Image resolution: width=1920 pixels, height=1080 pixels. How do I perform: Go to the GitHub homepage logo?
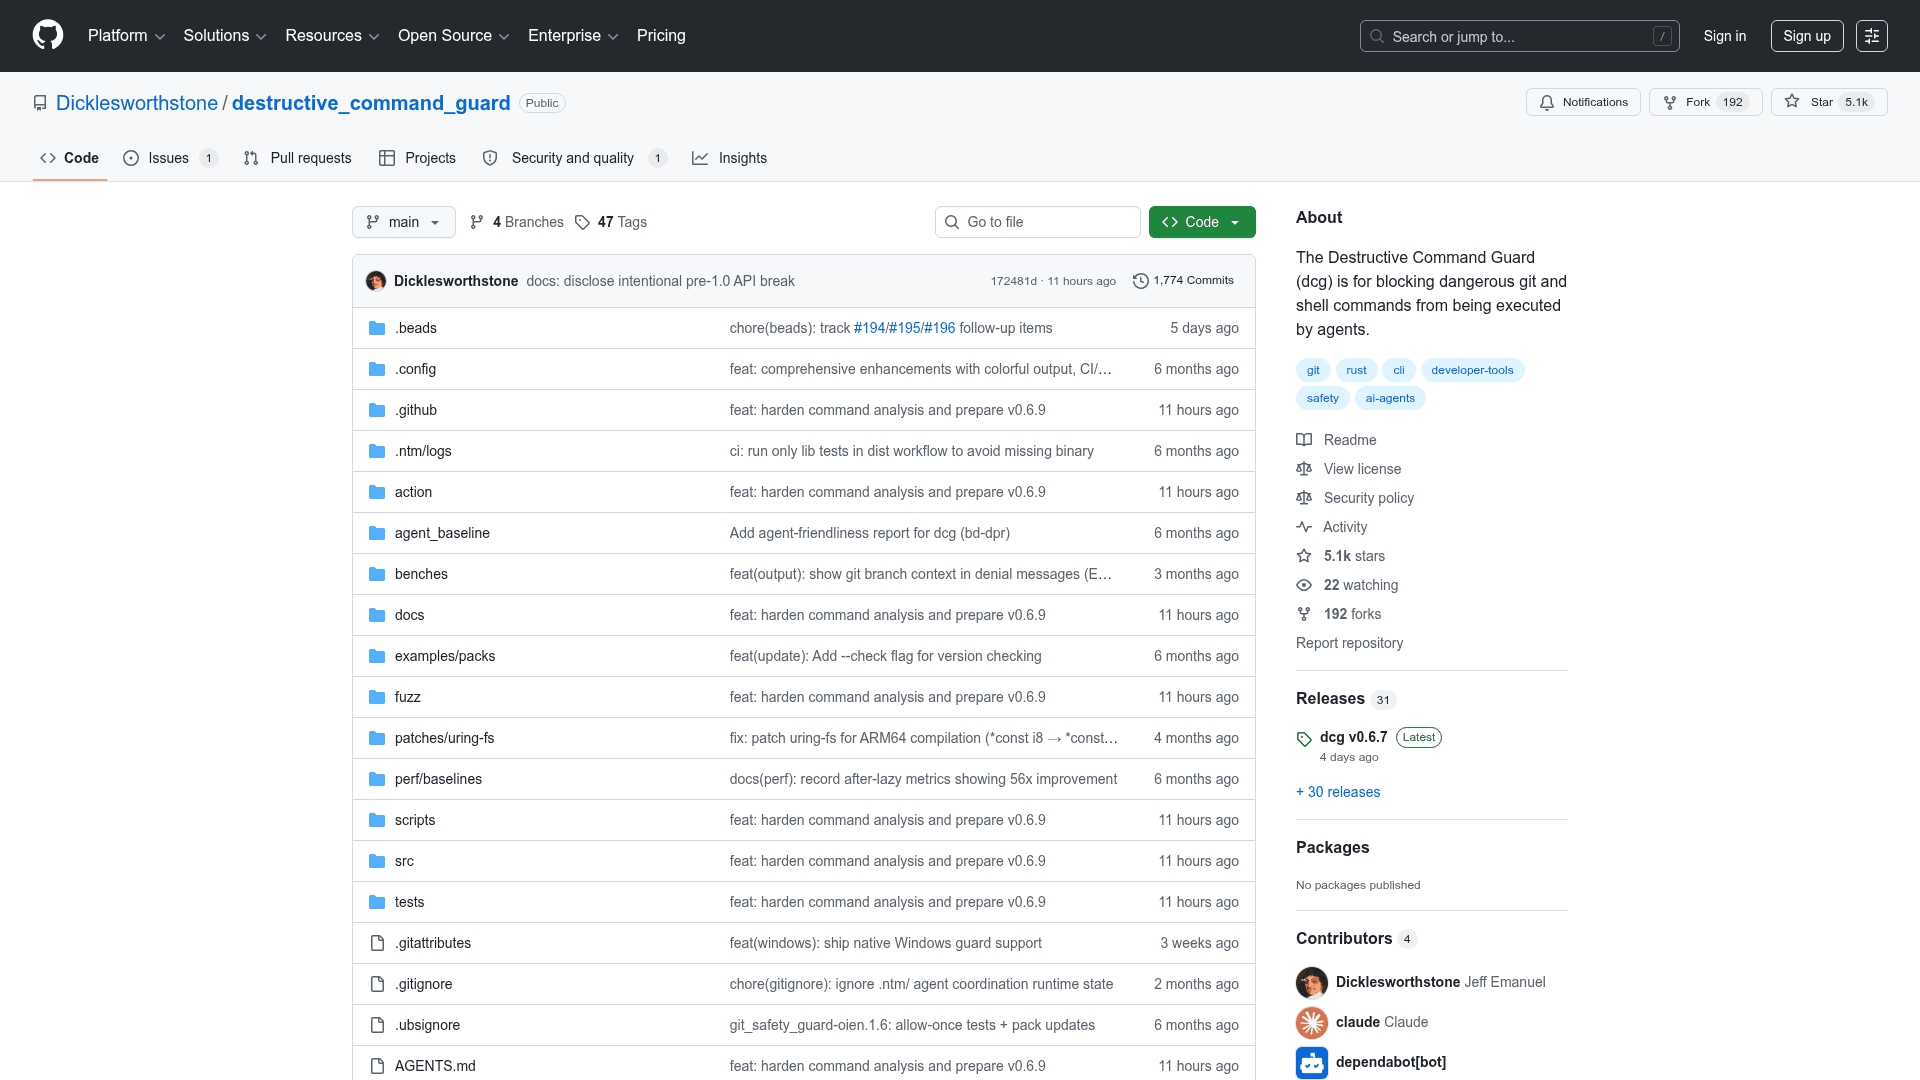[x=48, y=35]
